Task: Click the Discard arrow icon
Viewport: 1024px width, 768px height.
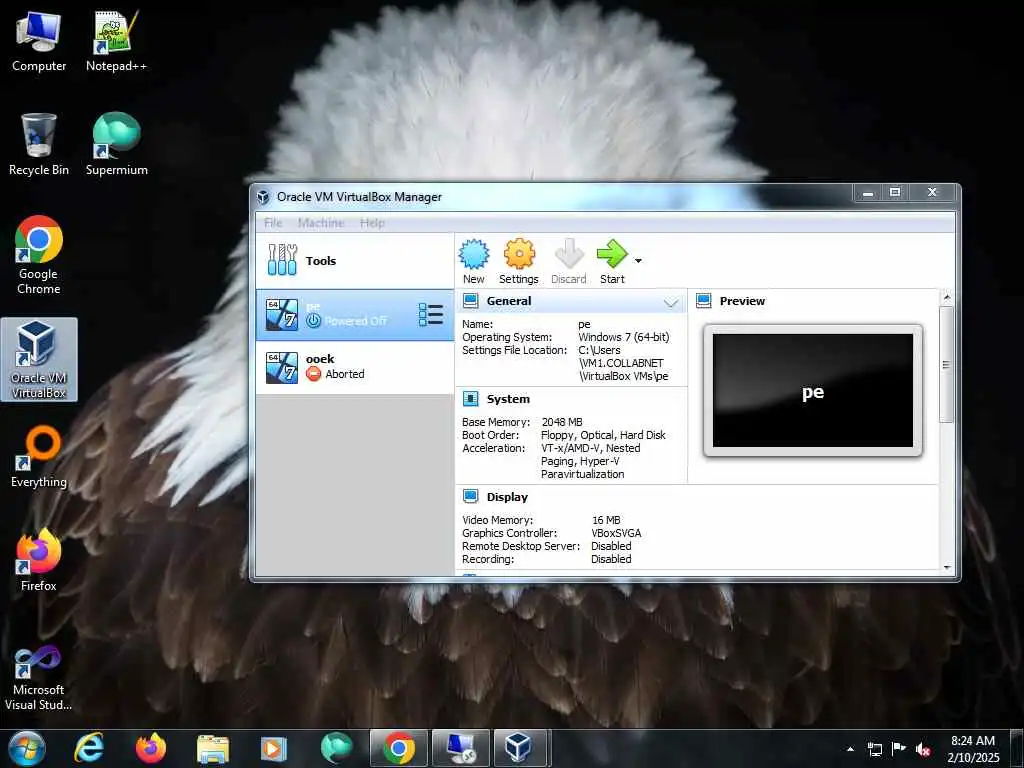Action: click(x=569, y=254)
